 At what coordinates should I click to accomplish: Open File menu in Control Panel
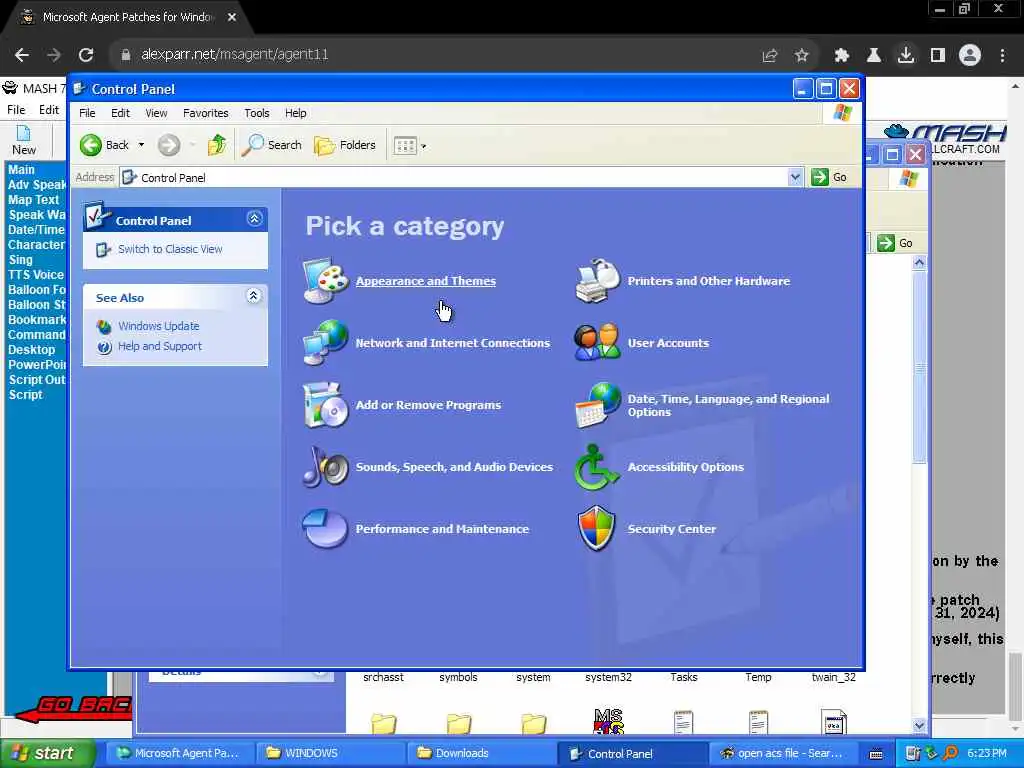tap(87, 113)
